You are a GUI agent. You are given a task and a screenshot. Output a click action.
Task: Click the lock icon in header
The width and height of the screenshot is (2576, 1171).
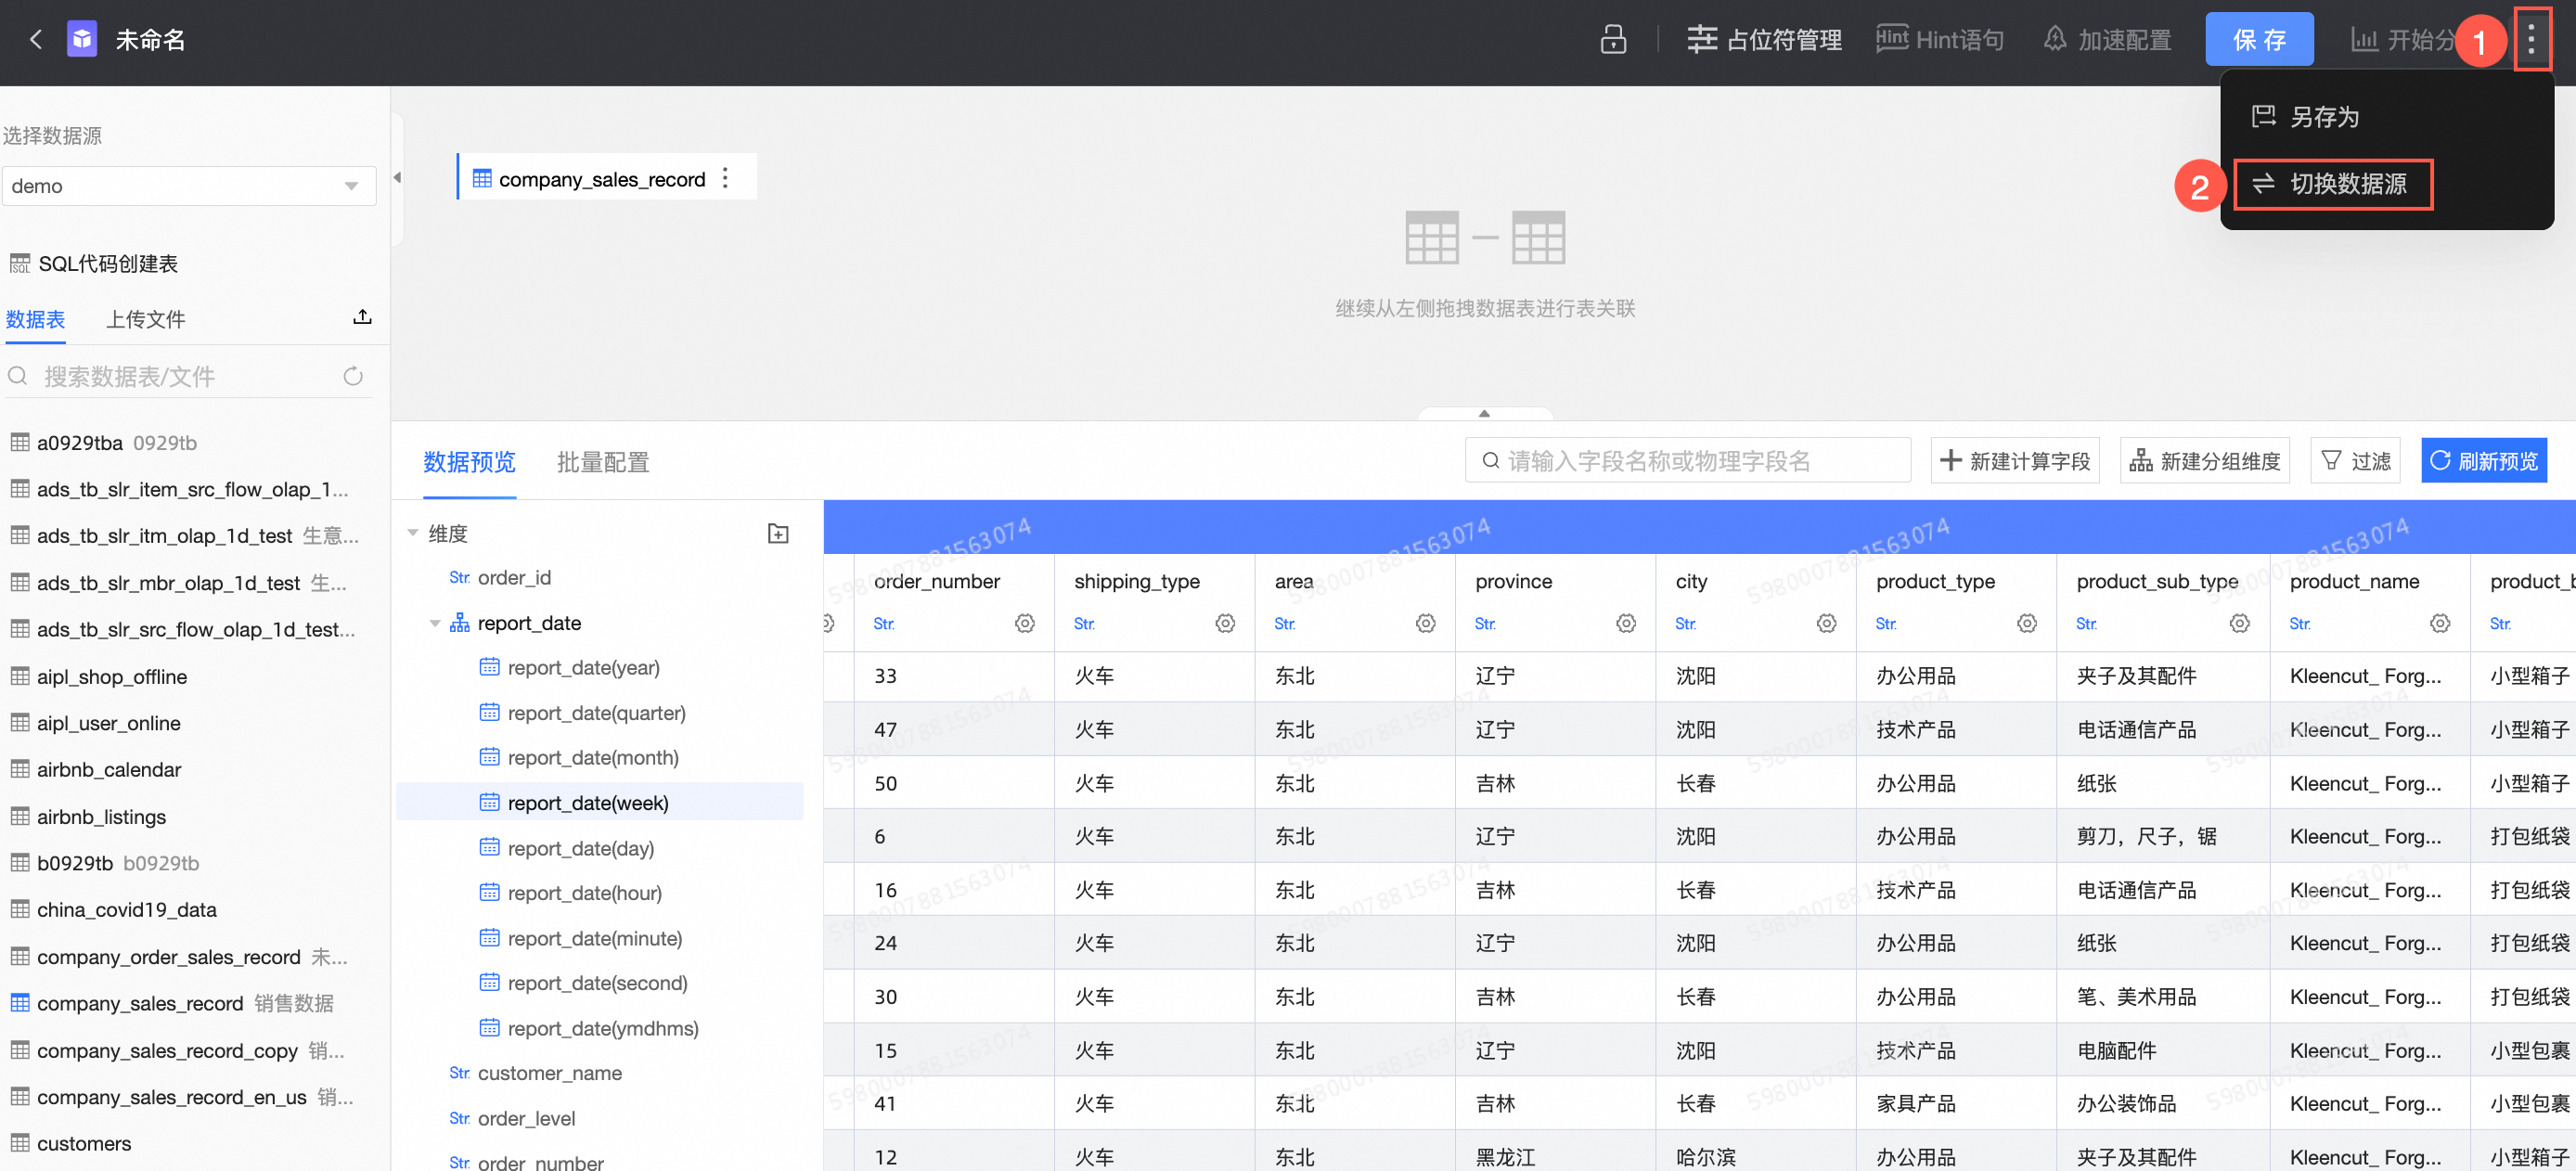click(1612, 40)
